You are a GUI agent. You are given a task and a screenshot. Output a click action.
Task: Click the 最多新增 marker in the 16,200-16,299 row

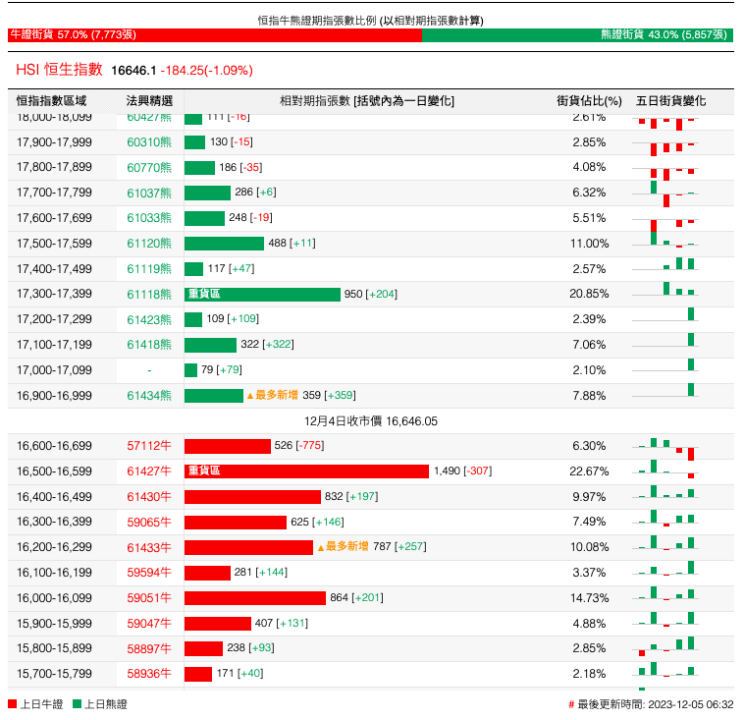[343, 547]
